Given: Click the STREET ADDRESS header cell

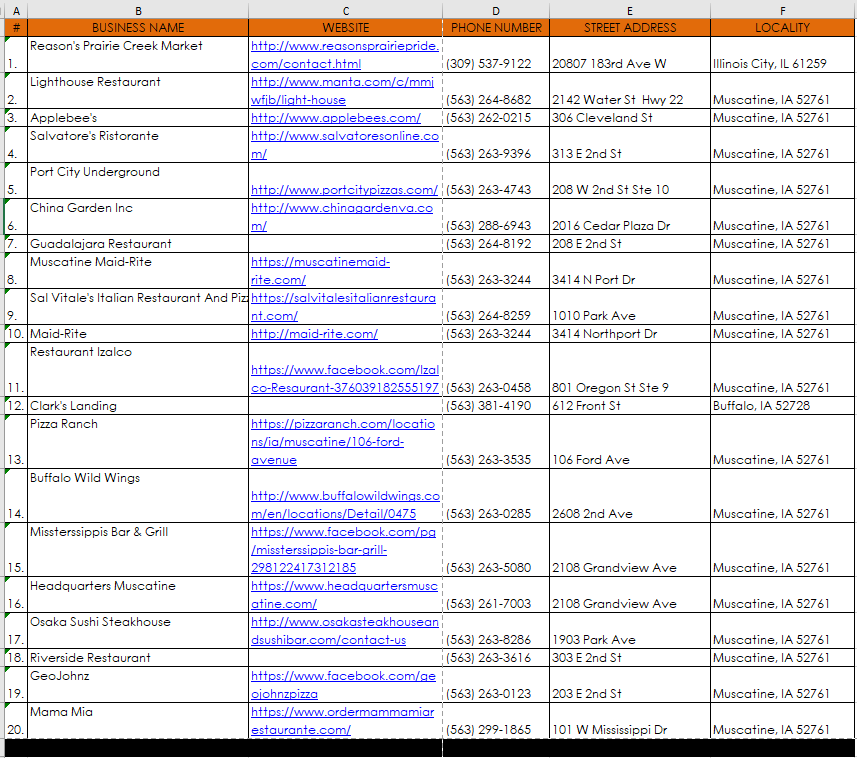Looking at the screenshot, I should [x=630, y=27].
